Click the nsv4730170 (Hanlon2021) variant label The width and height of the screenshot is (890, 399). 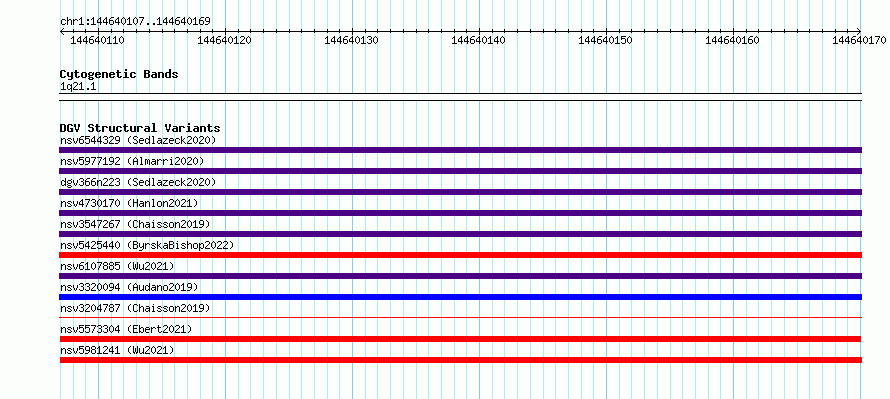point(129,203)
